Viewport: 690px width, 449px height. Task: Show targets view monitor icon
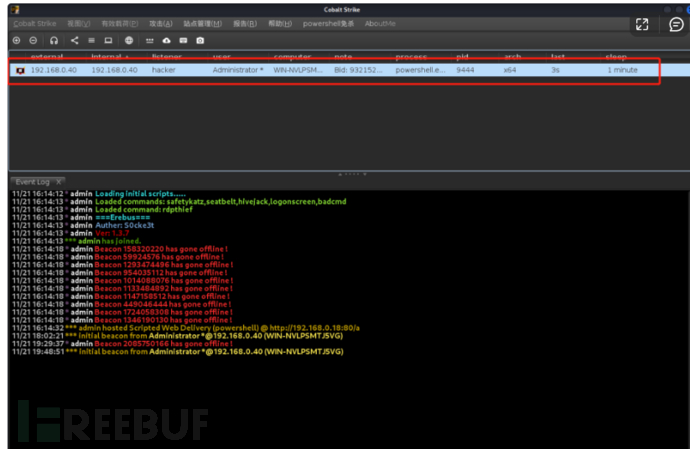[108, 40]
